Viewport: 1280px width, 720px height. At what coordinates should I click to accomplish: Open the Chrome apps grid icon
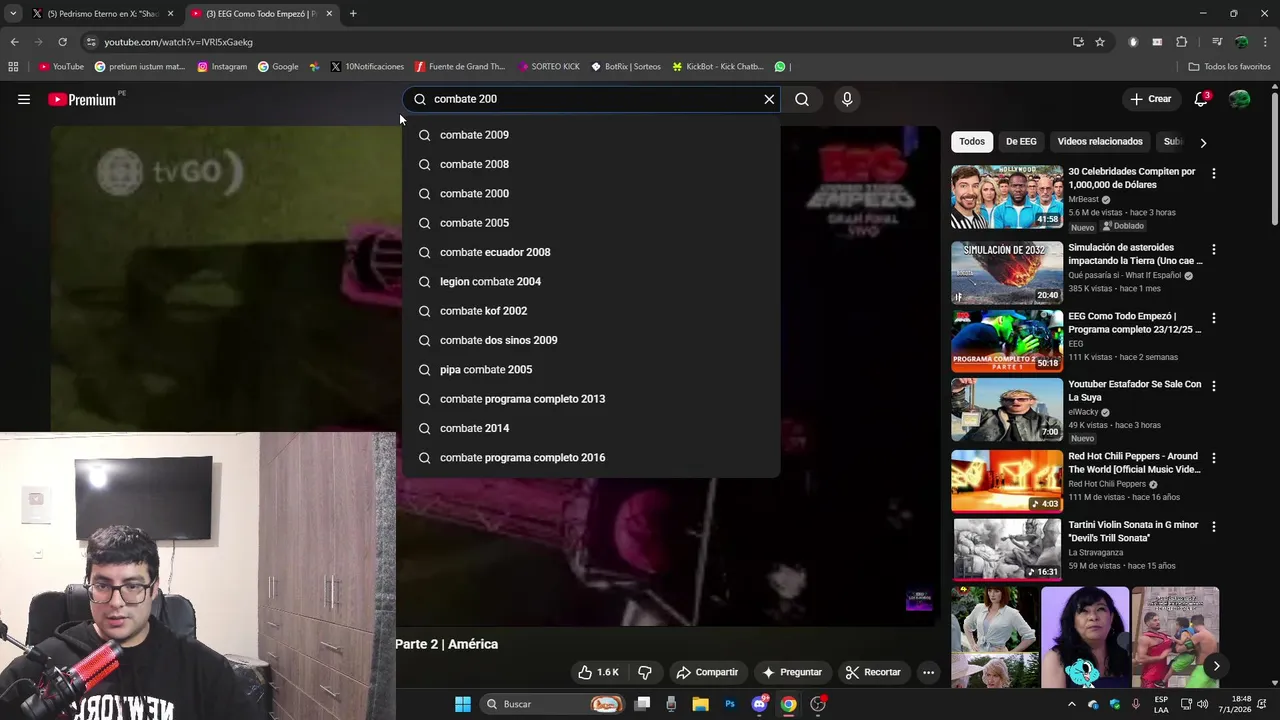[x=13, y=67]
